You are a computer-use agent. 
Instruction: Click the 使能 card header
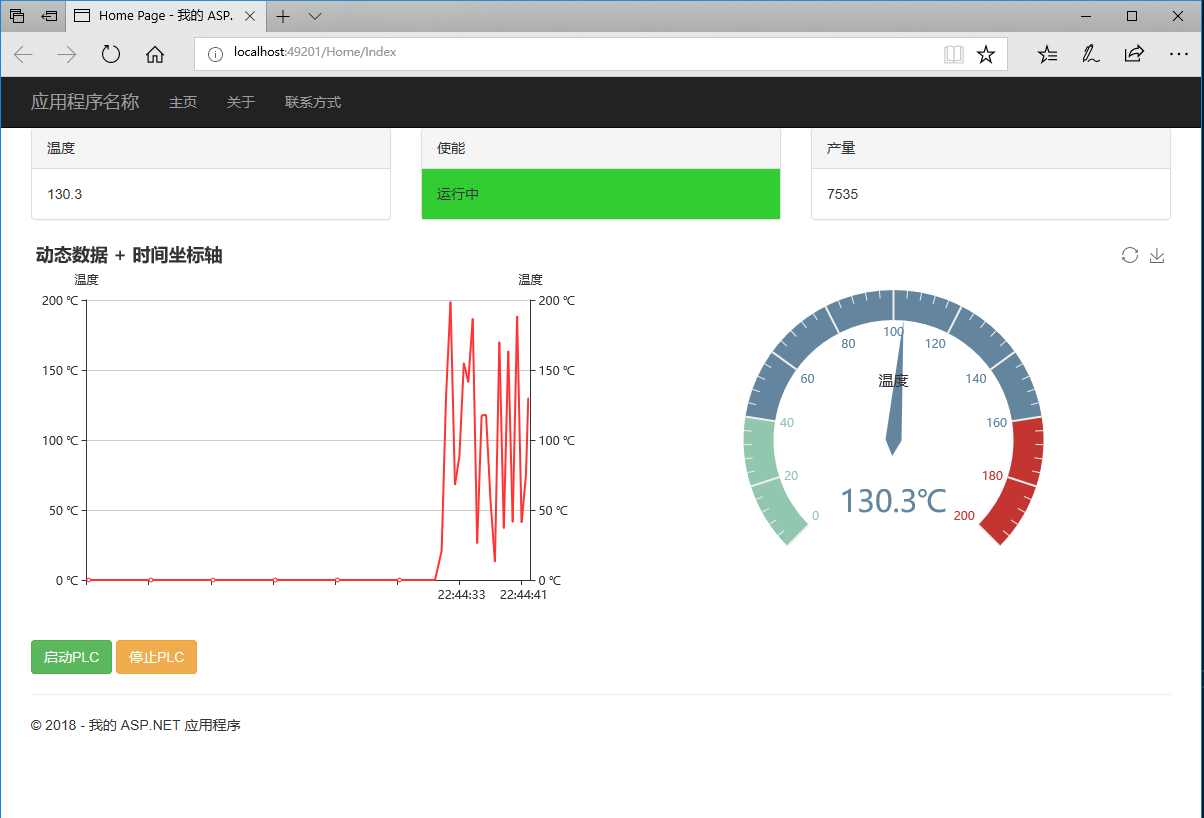point(601,148)
